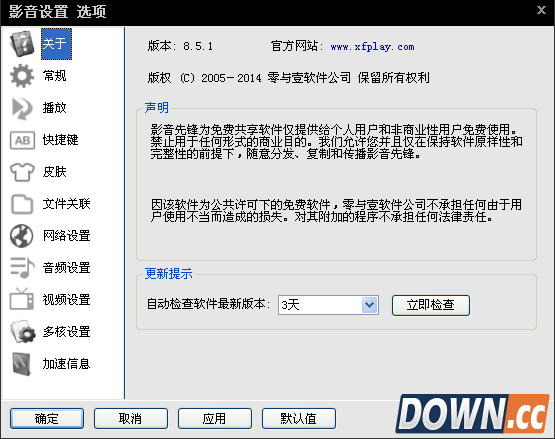Viewport: 555px width, 439px height.
Task: Apply changes with 应用 button
Action: click(214, 418)
